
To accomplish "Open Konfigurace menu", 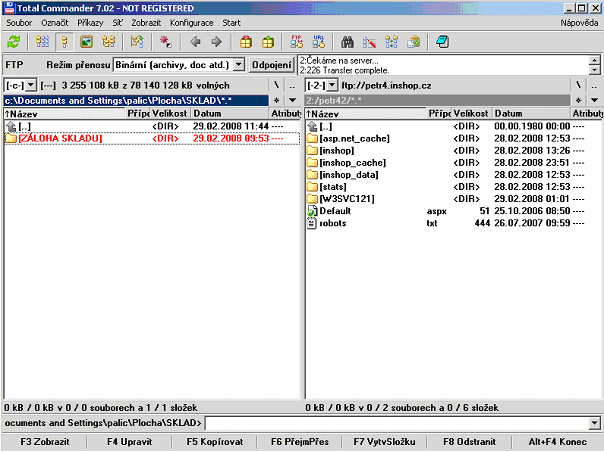I will click(x=191, y=23).
